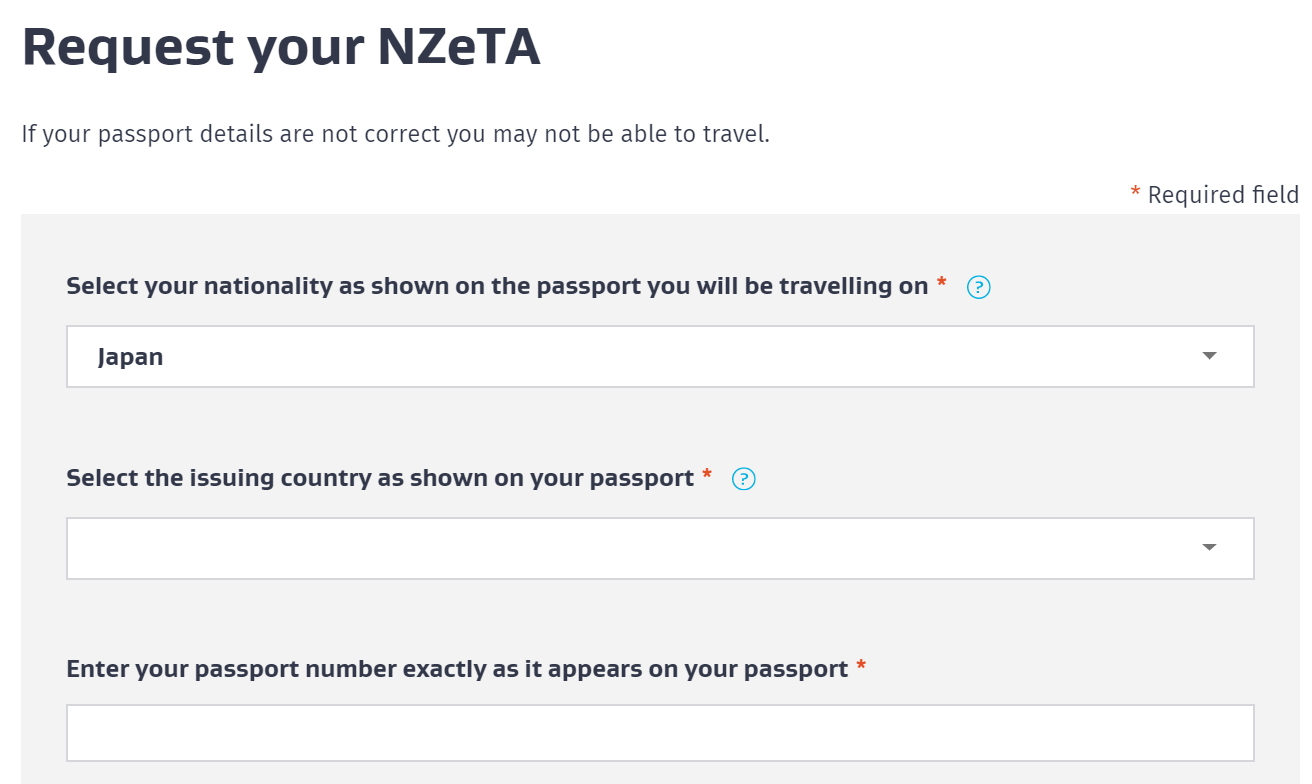
Task: Click the "Select the issuing country" label
Action: tap(380, 478)
